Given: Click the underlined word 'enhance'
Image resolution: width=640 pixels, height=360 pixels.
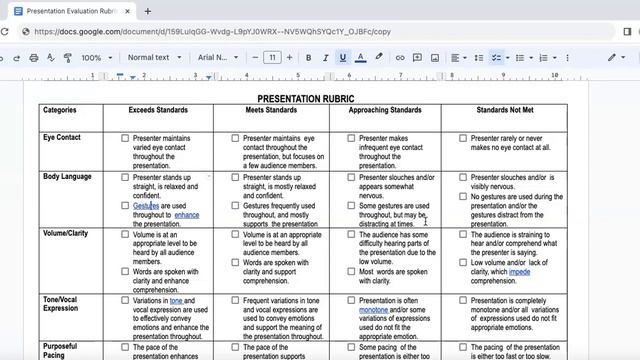Looking at the screenshot, I should coord(187,215).
